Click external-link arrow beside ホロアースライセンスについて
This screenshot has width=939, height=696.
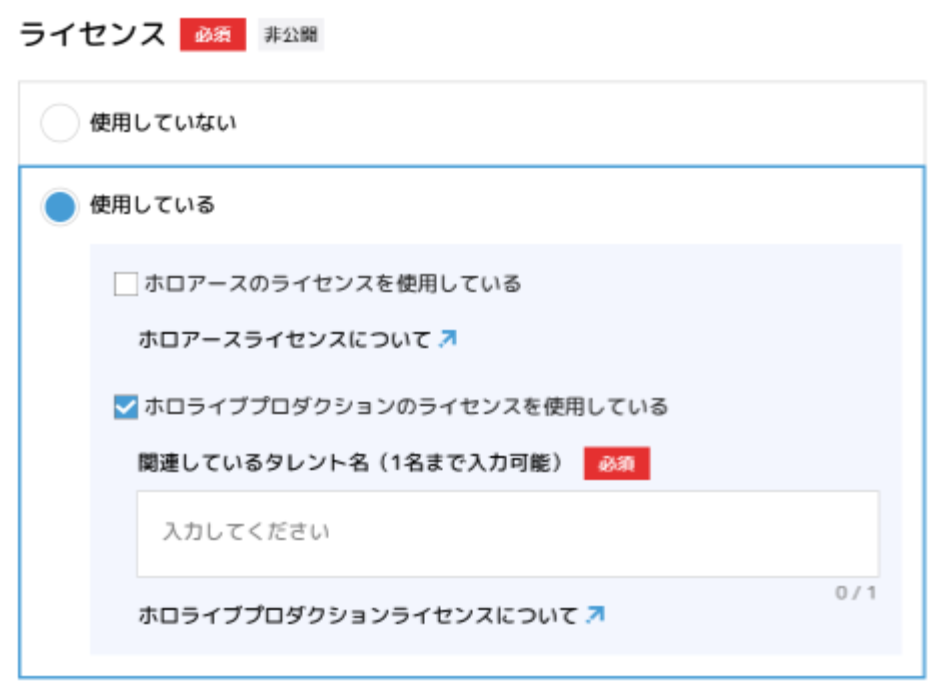point(448,339)
